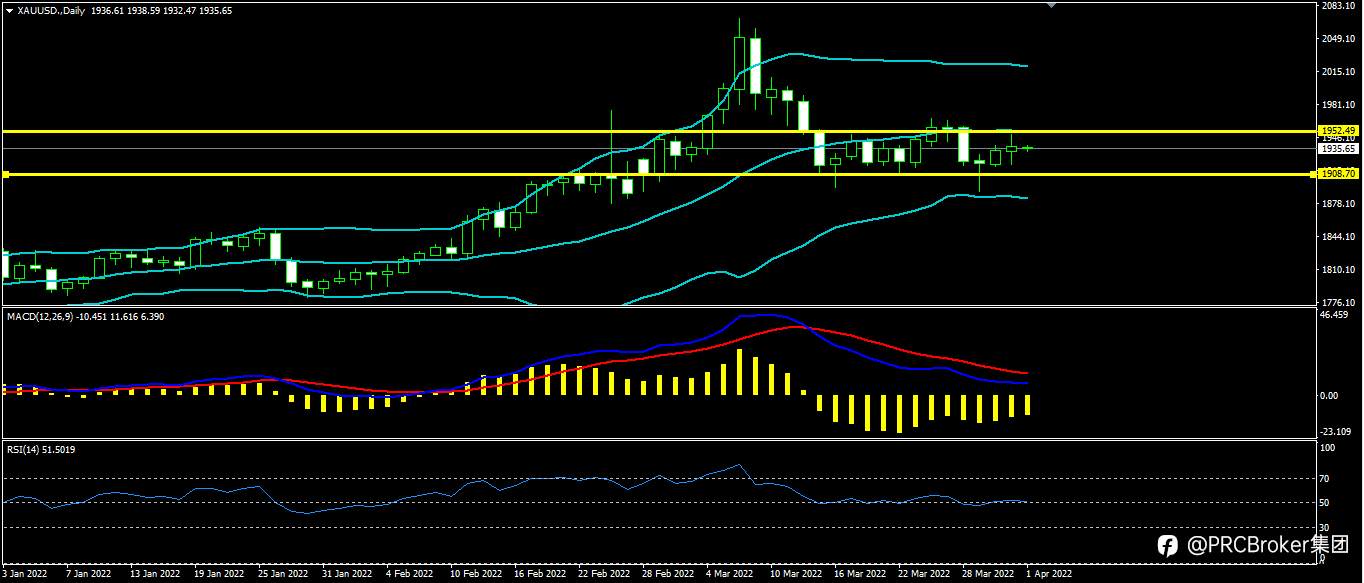Click the 25 Jan 2022 date label
Screen dimensions: 1364x583
tap(282, 575)
